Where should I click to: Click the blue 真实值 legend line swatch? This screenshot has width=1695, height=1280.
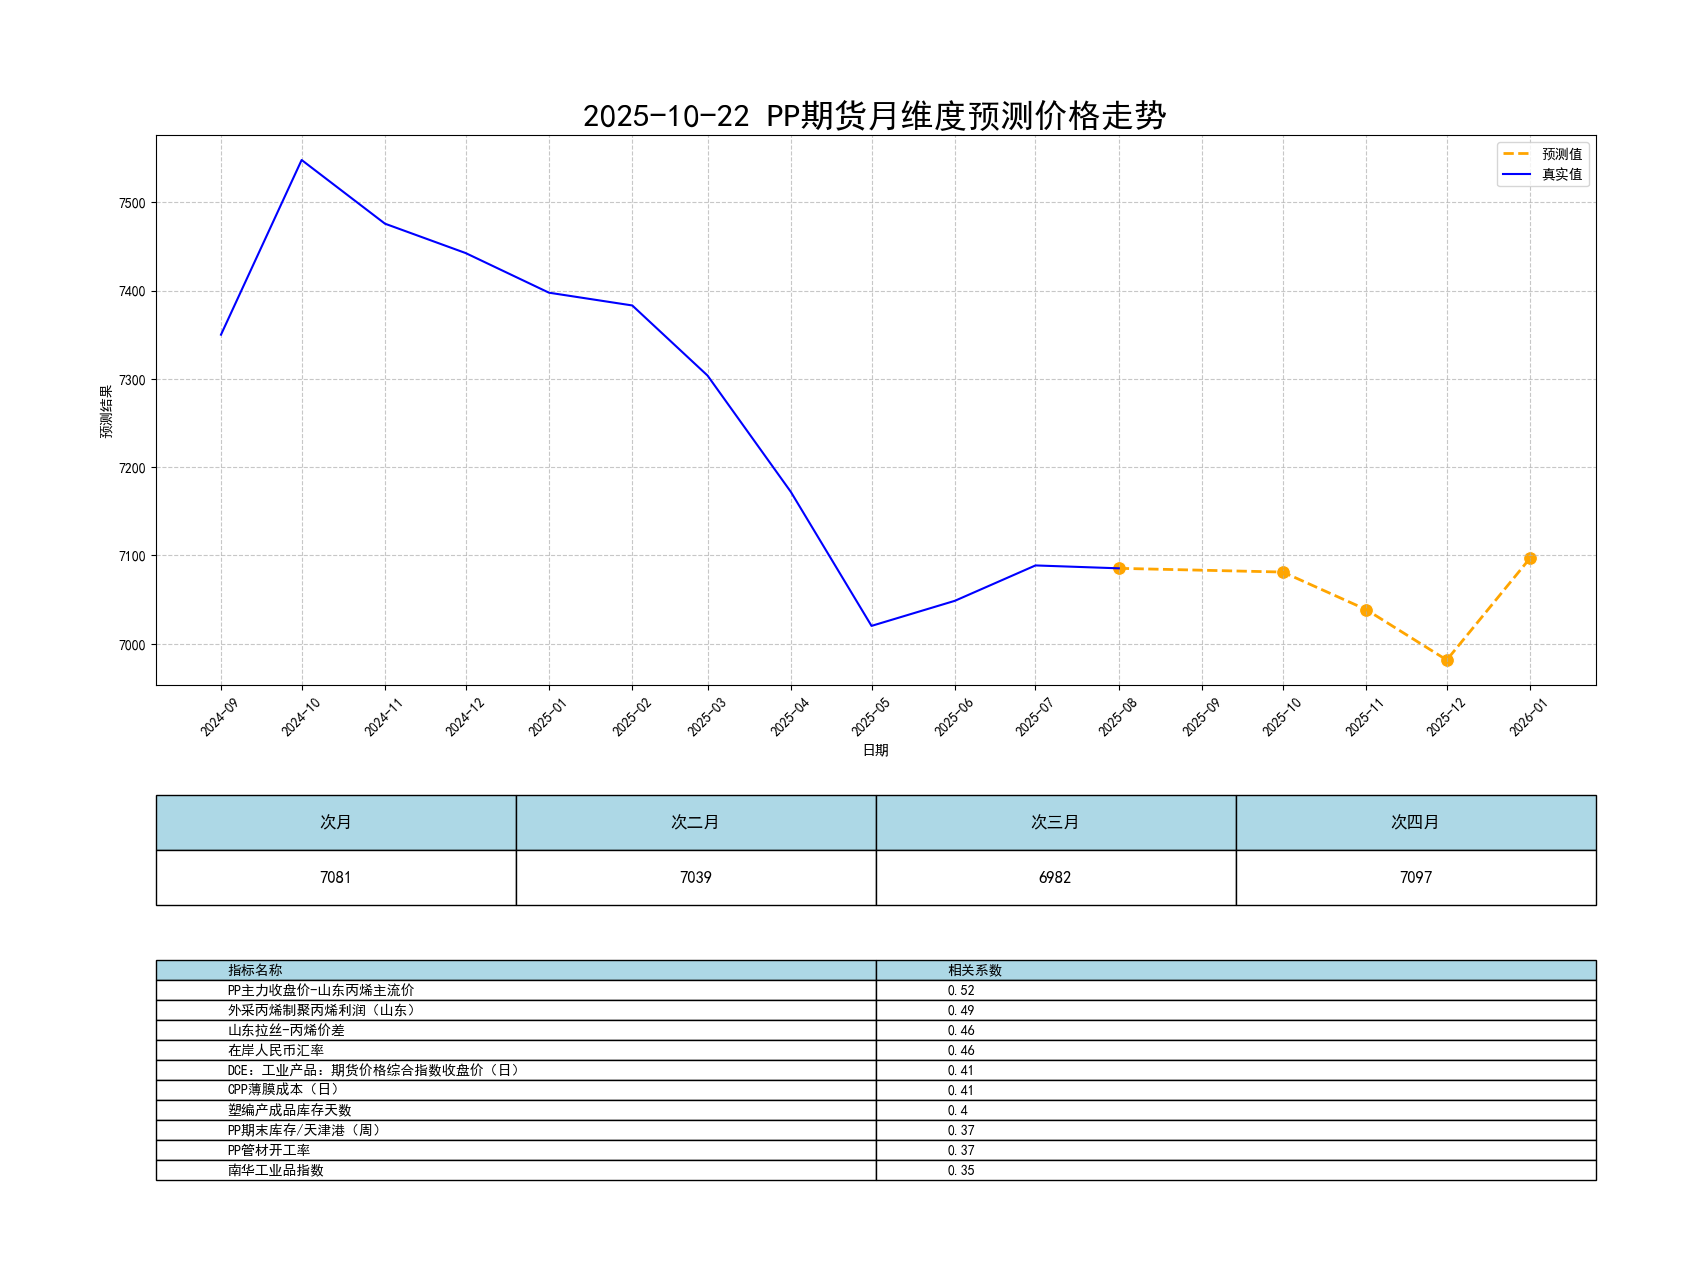pyautogui.click(x=1516, y=174)
